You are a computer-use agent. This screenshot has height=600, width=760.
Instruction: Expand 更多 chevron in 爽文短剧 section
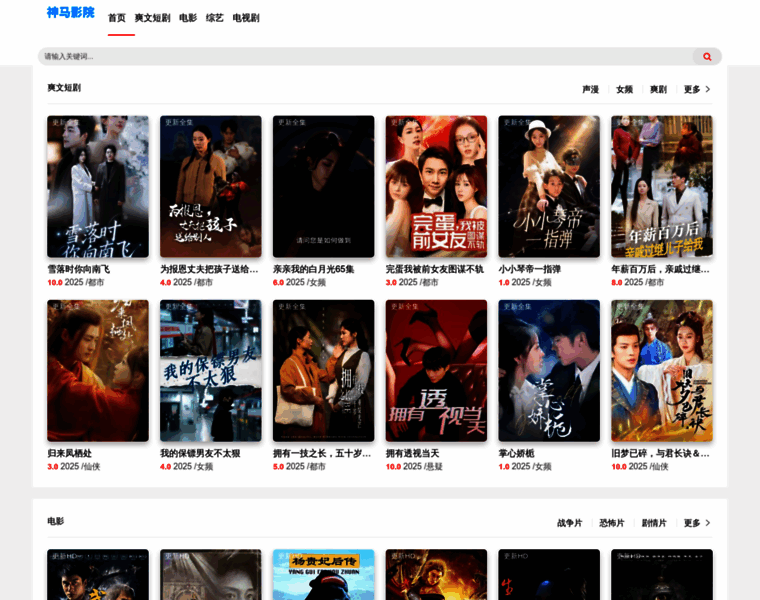pos(707,89)
